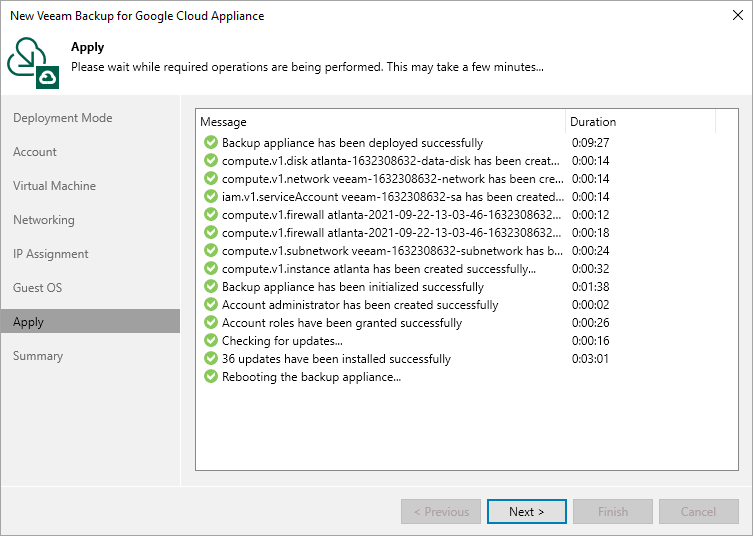Select the IP Assignment step
753x536 pixels.
(x=51, y=254)
